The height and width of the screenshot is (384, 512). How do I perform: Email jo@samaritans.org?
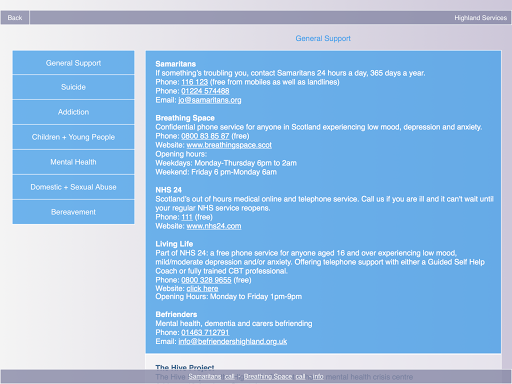click(210, 100)
